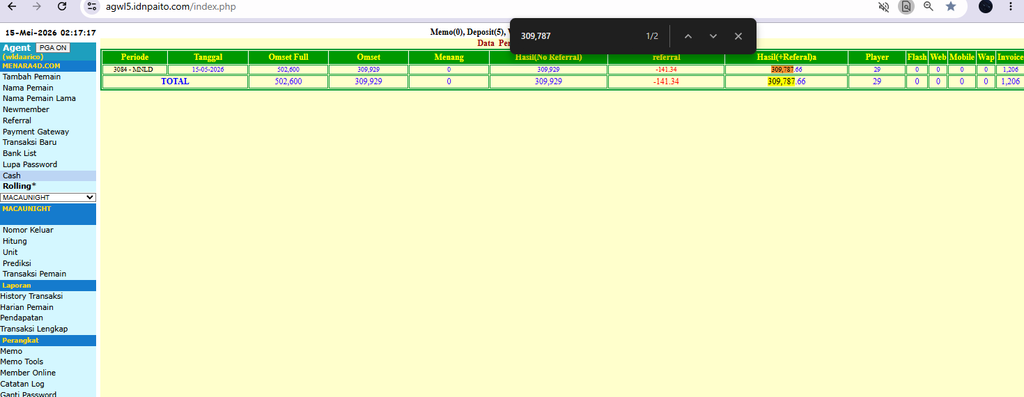Open Harian Pemain report

click(27, 308)
